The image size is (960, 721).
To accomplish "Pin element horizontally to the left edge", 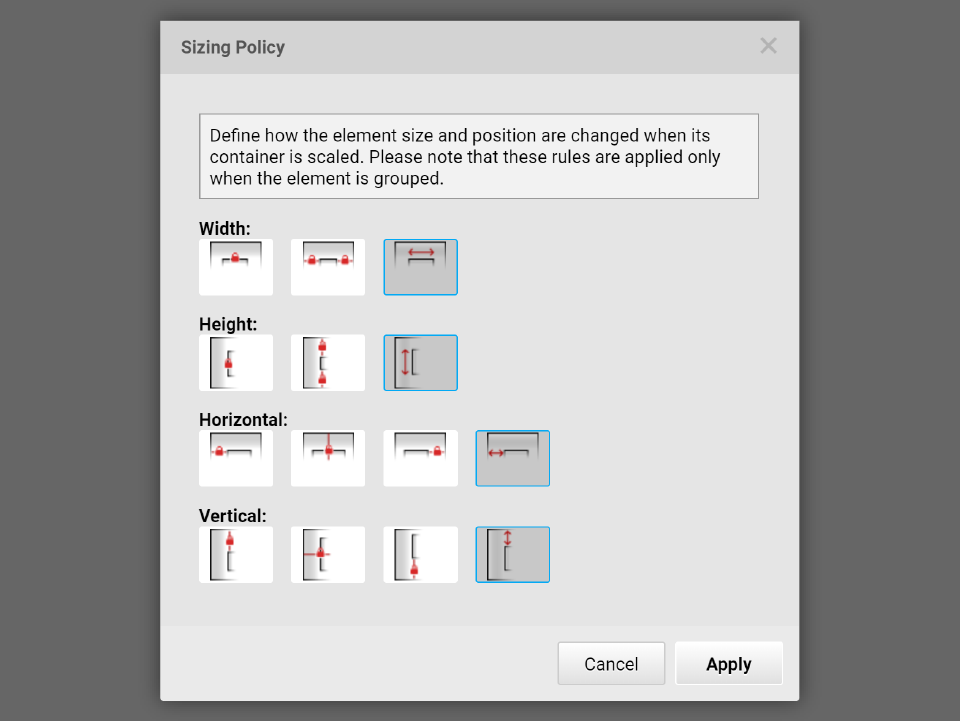I will tap(236, 458).
